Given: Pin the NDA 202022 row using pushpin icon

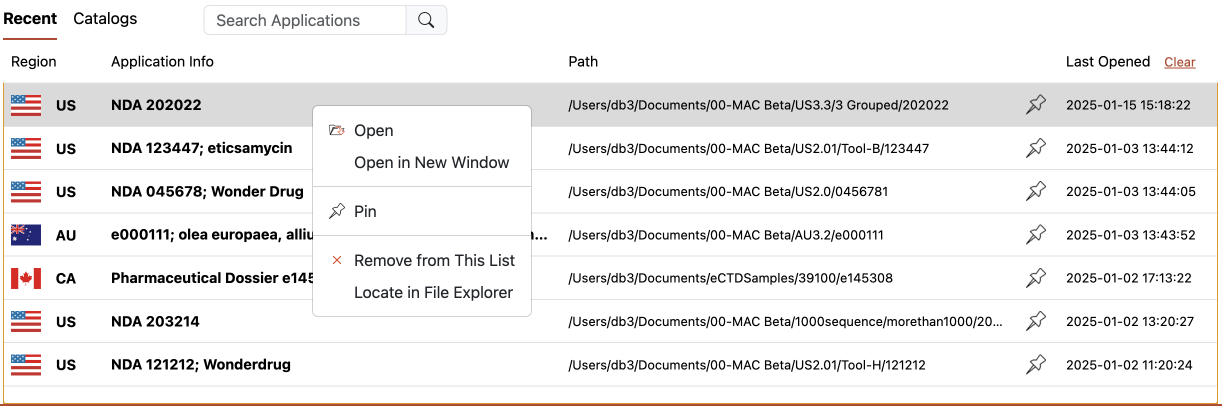Looking at the screenshot, I should click(x=1036, y=105).
